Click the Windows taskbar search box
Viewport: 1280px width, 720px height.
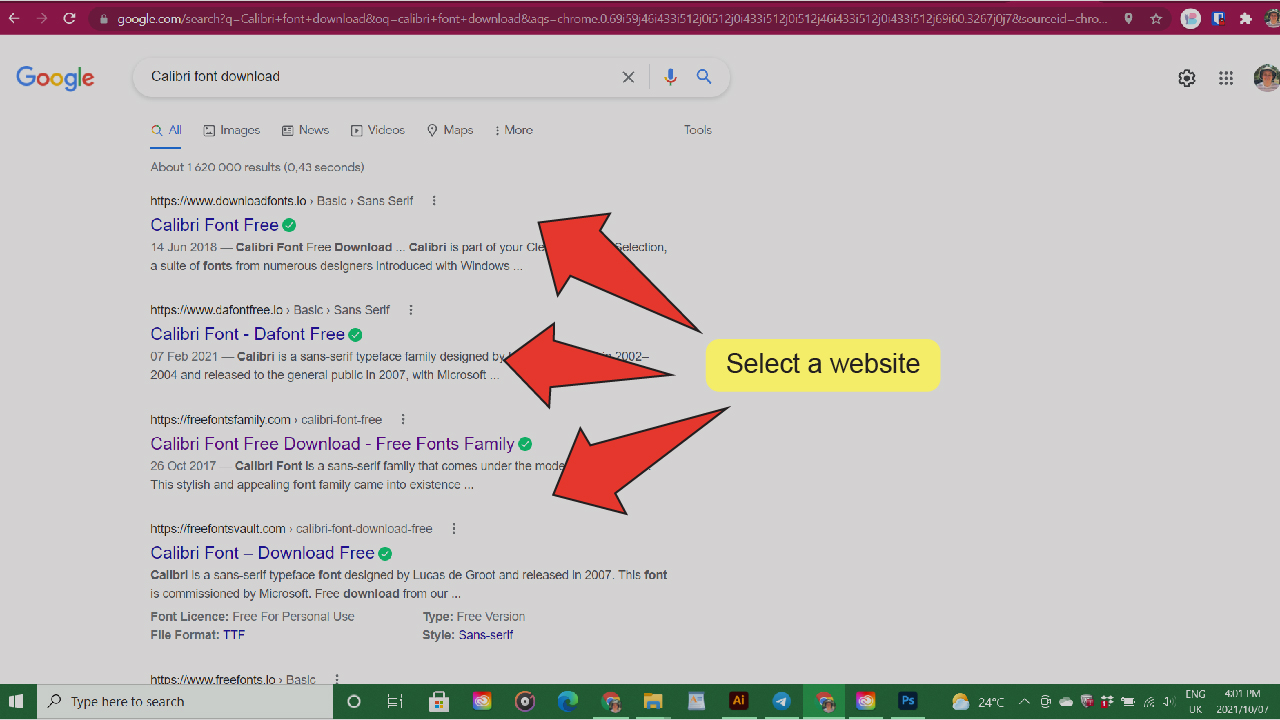coord(185,702)
